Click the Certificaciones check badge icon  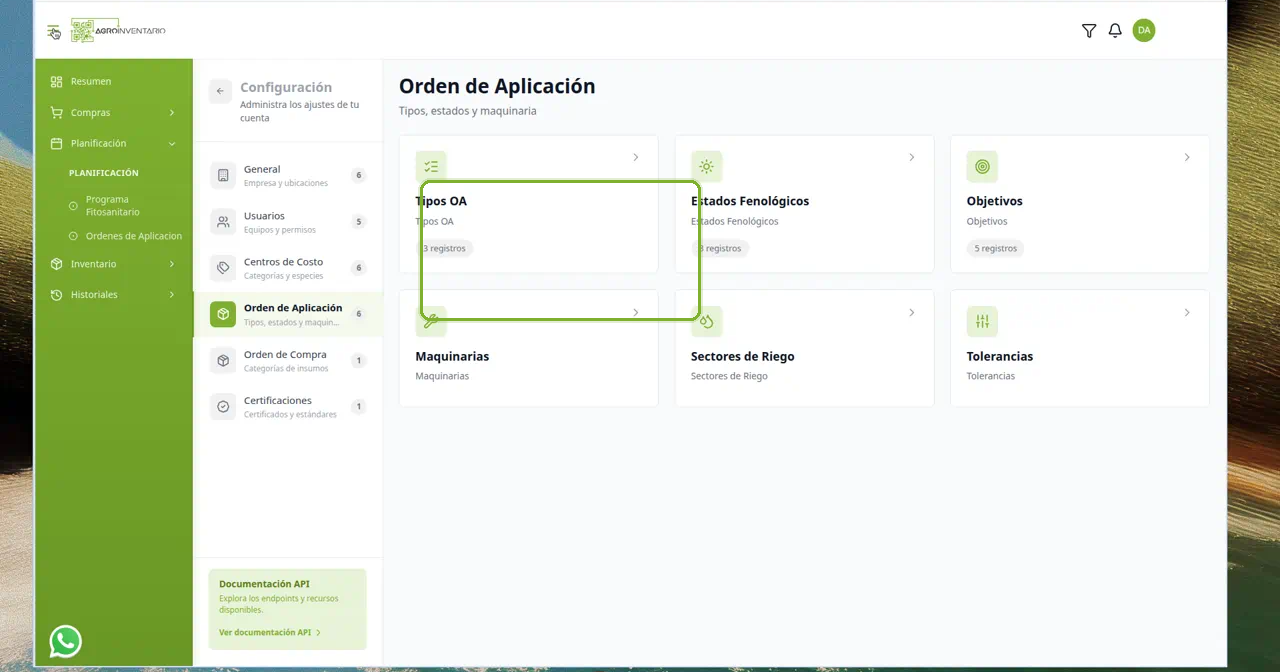pyautogui.click(x=223, y=407)
